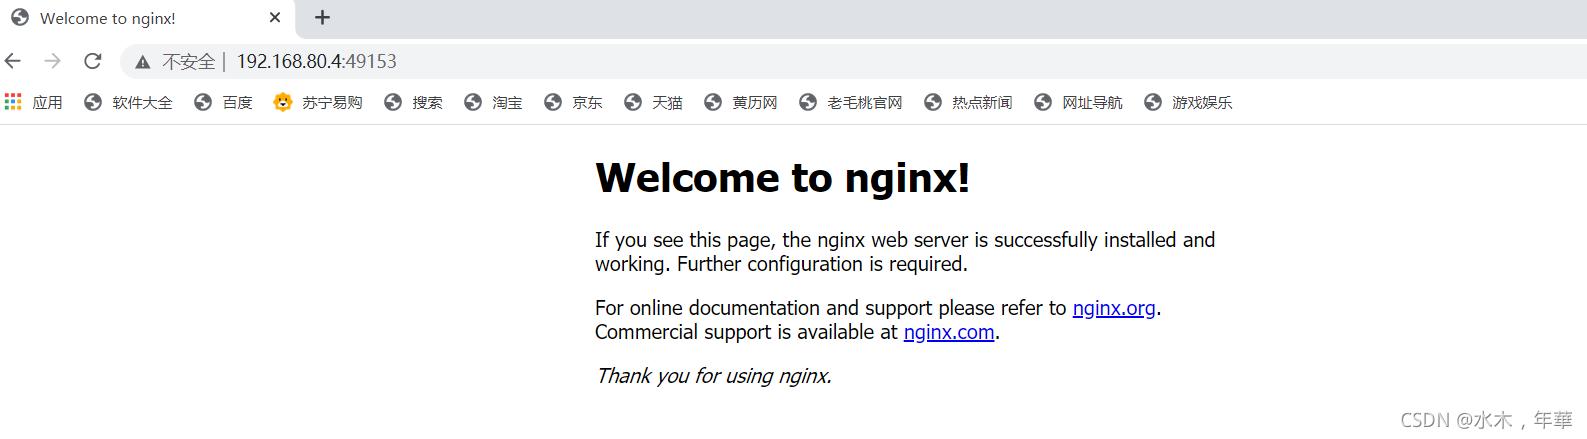Viewport: 1587px width, 439px height.
Task: Click the browser back arrow
Action: coord(13,61)
